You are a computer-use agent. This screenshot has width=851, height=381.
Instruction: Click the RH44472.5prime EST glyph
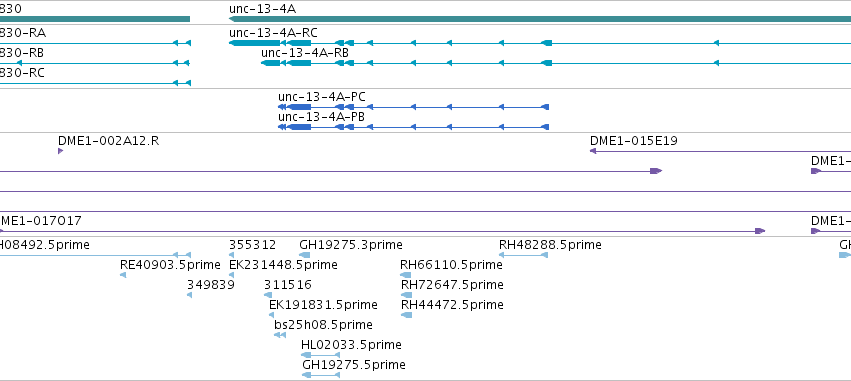407,315
